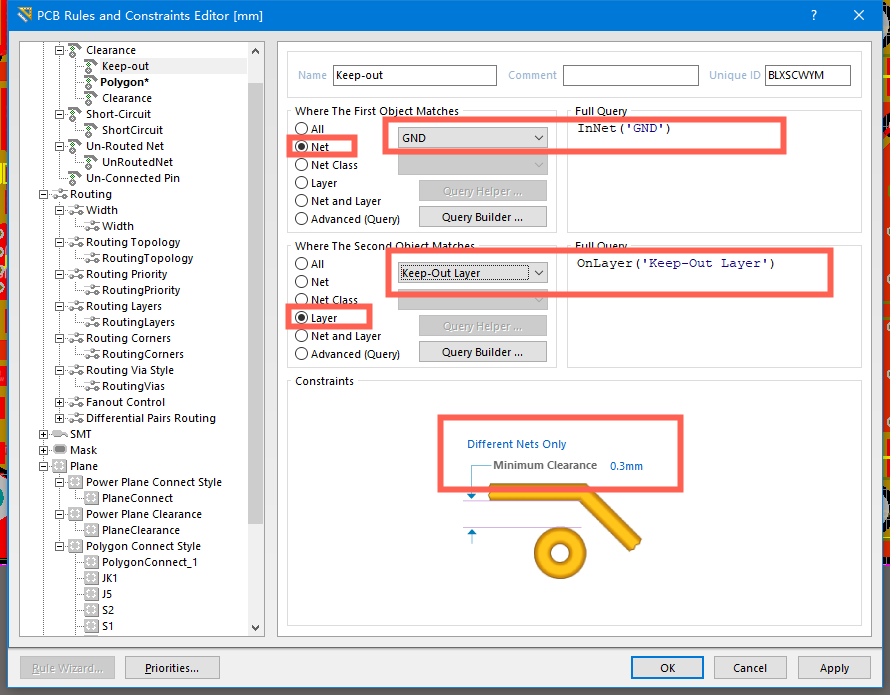This screenshot has height=695, width=890.
Task: Click the UnRoutedNet rule icon
Action: tap(90, 162)
